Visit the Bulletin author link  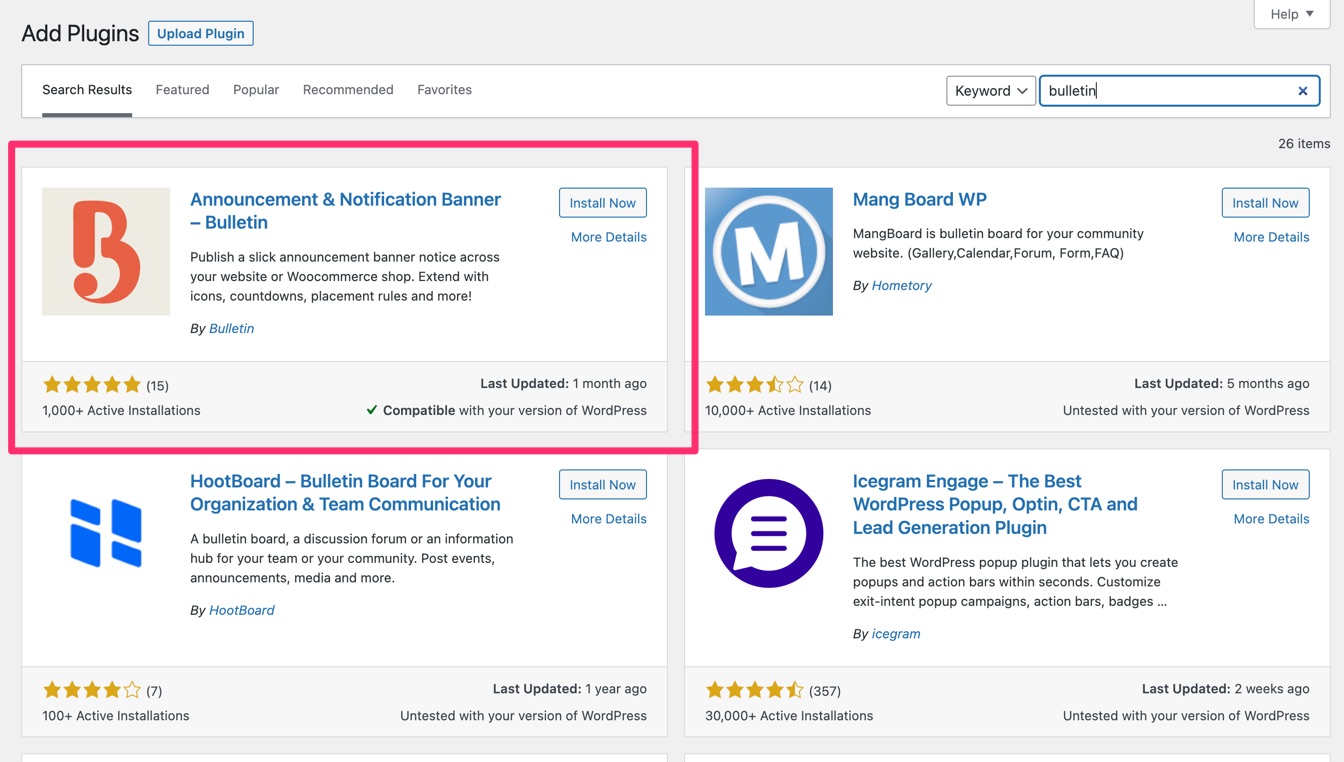pyautogui.click(x=231, y=328)
